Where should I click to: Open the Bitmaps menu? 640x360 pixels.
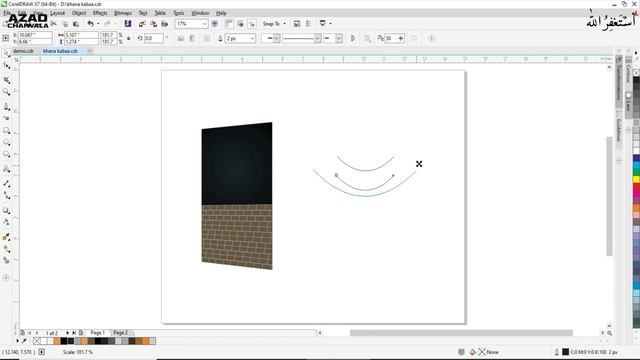pyautogui.click(x=123, y=13)
